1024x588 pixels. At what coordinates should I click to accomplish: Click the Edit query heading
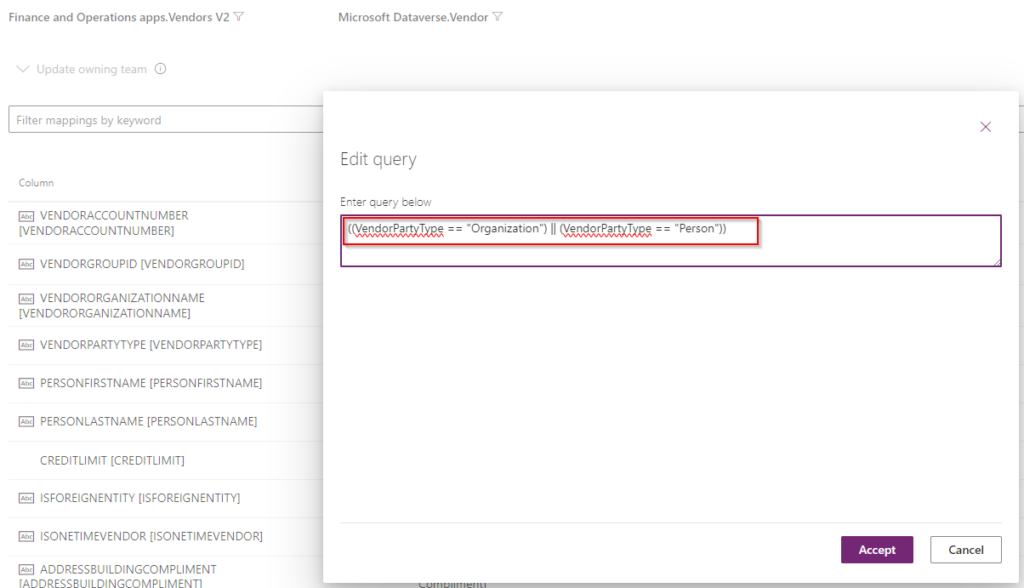click(378, 159)
